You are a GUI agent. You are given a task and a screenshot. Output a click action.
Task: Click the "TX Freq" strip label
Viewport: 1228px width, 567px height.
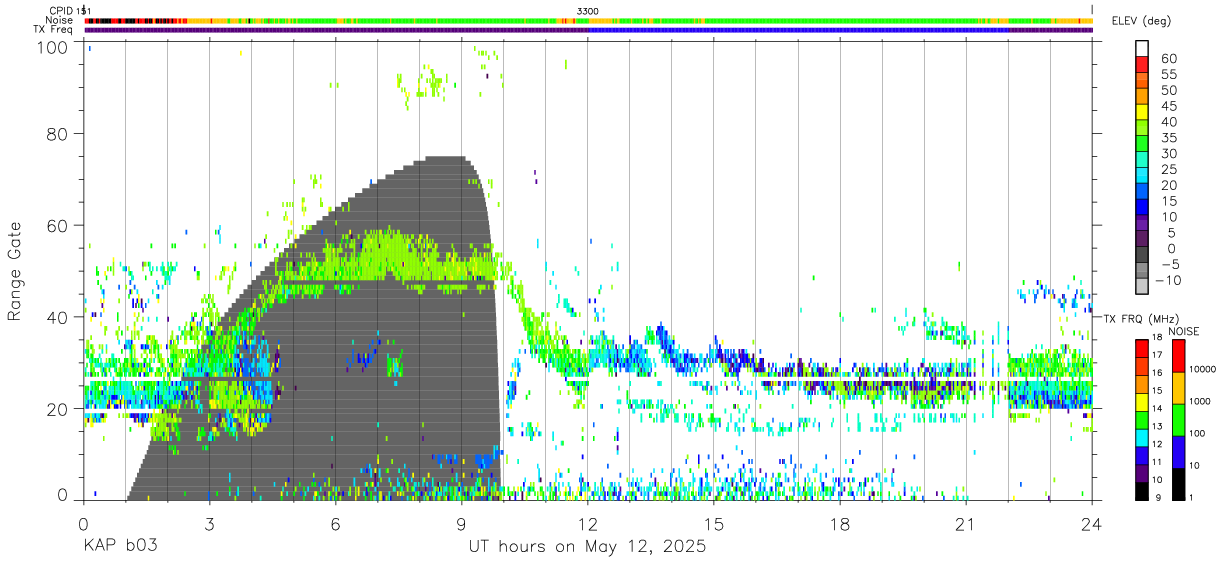pos(55,29)
